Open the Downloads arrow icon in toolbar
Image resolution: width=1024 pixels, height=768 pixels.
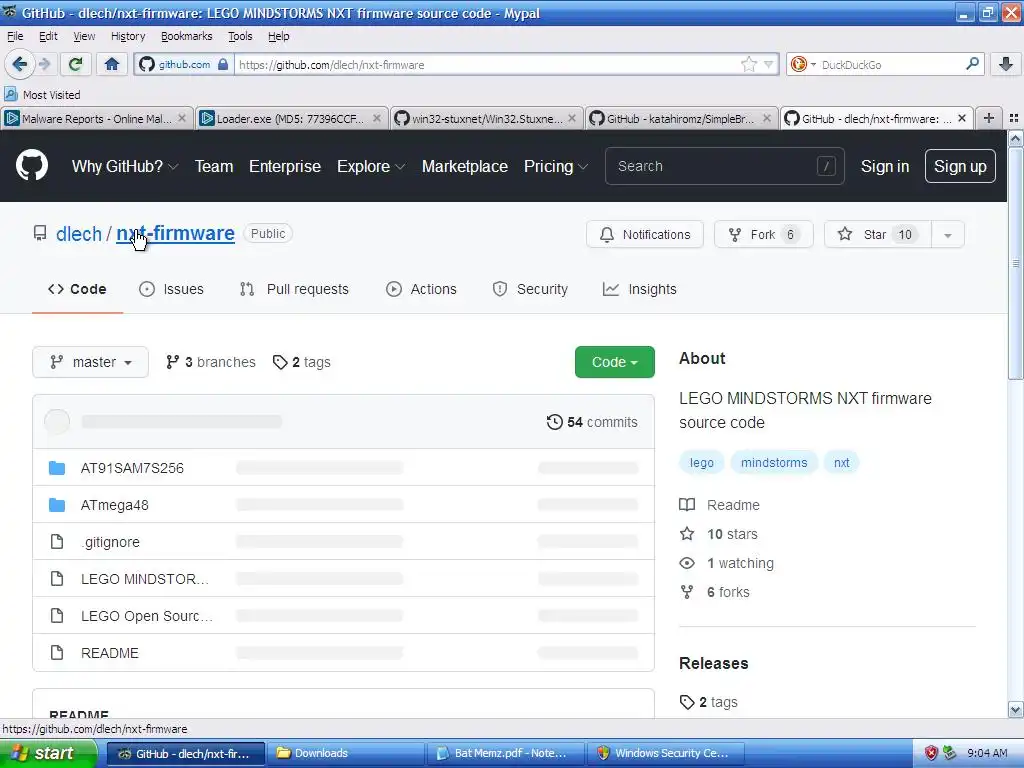[x=1006, y=64]
